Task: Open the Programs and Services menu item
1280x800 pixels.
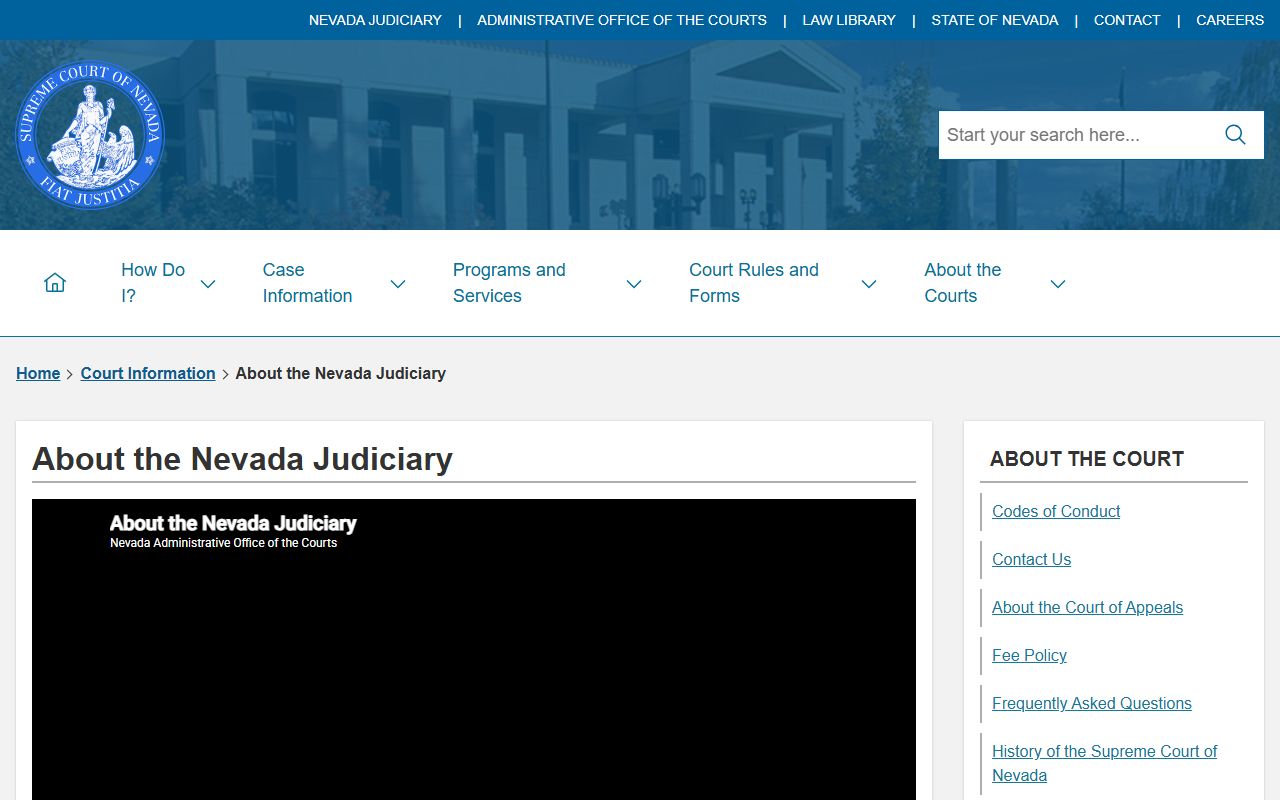Action: coord(509,283)
